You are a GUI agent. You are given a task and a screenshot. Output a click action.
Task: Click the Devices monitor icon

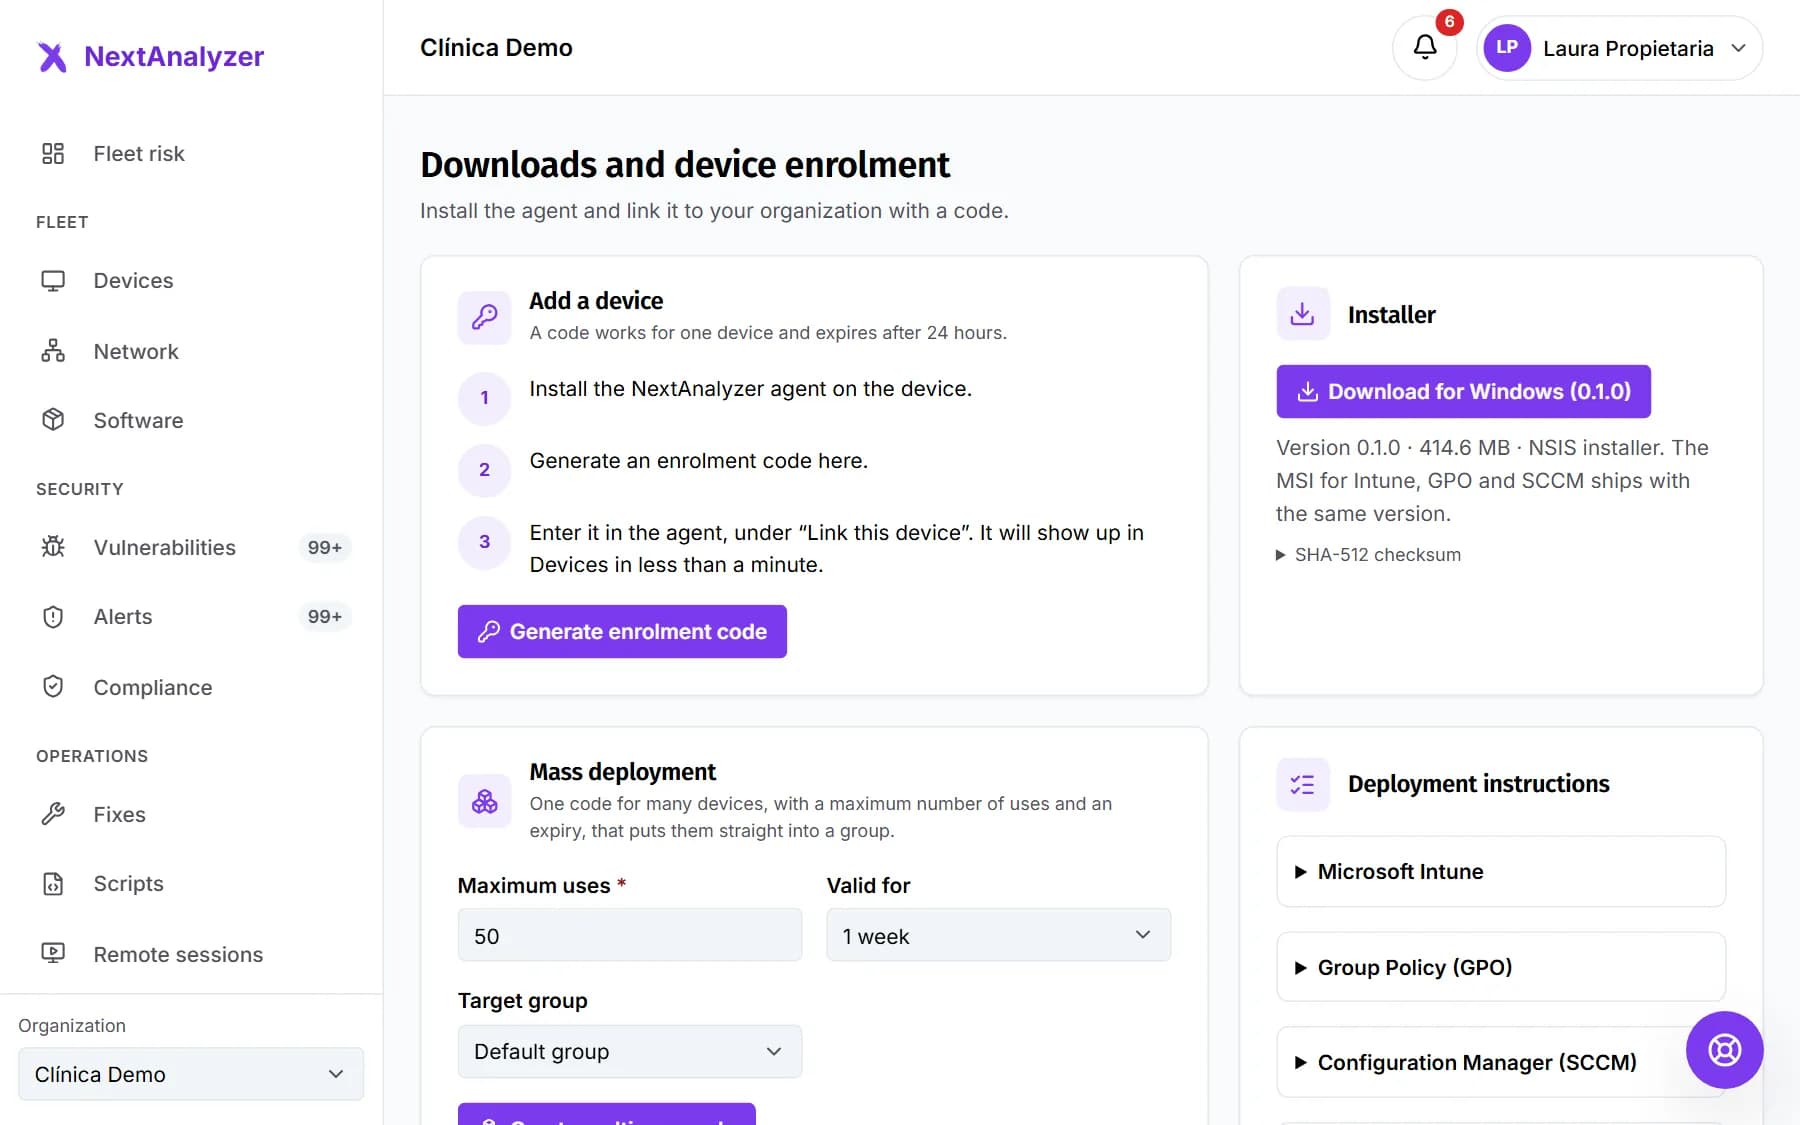pos(53,281)
